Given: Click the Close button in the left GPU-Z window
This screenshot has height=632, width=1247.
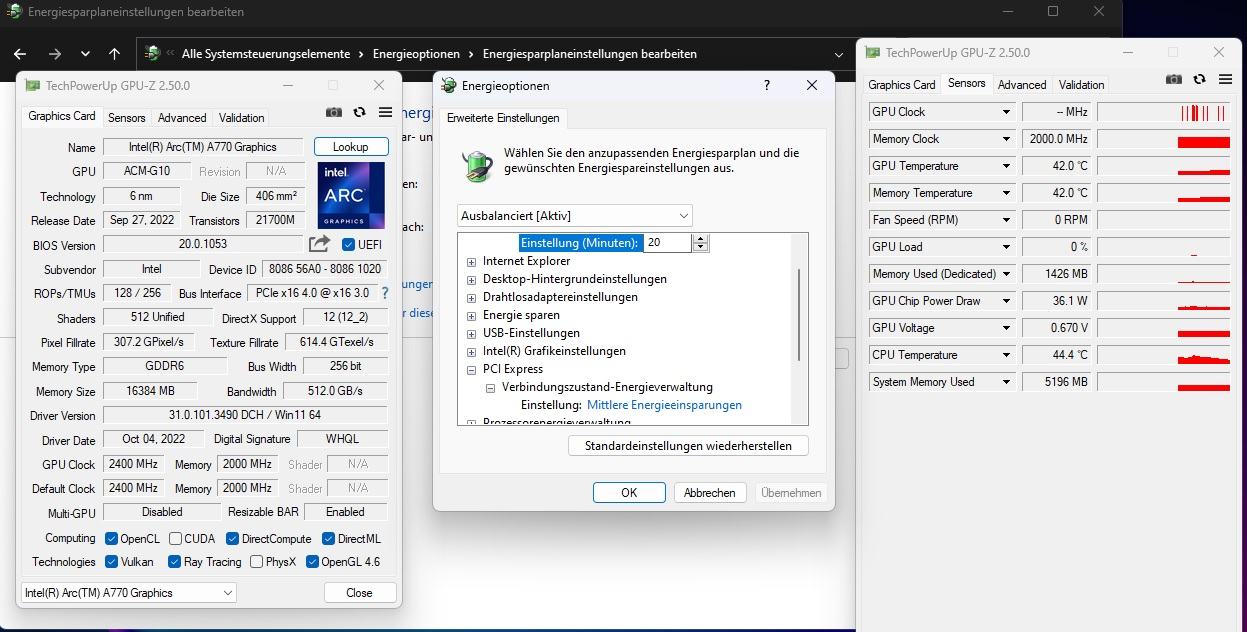Looking at the screenshot, I should point(359,593).
